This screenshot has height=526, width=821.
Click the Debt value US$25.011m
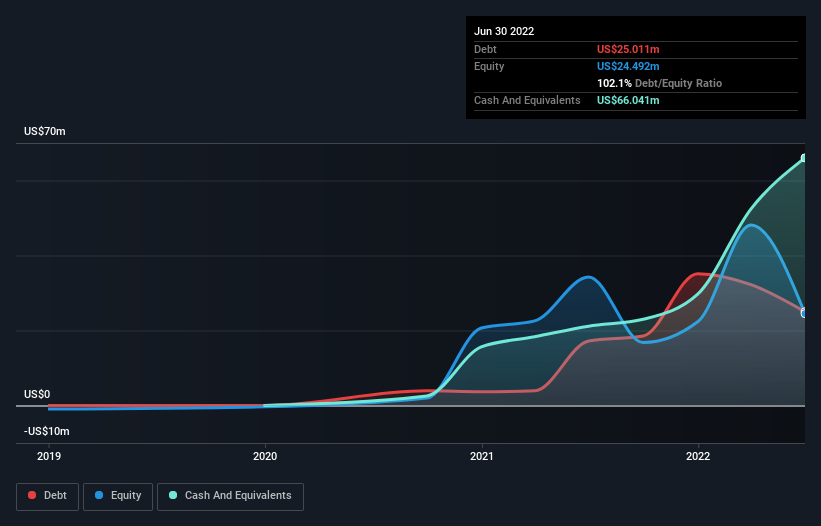point(628,49)
